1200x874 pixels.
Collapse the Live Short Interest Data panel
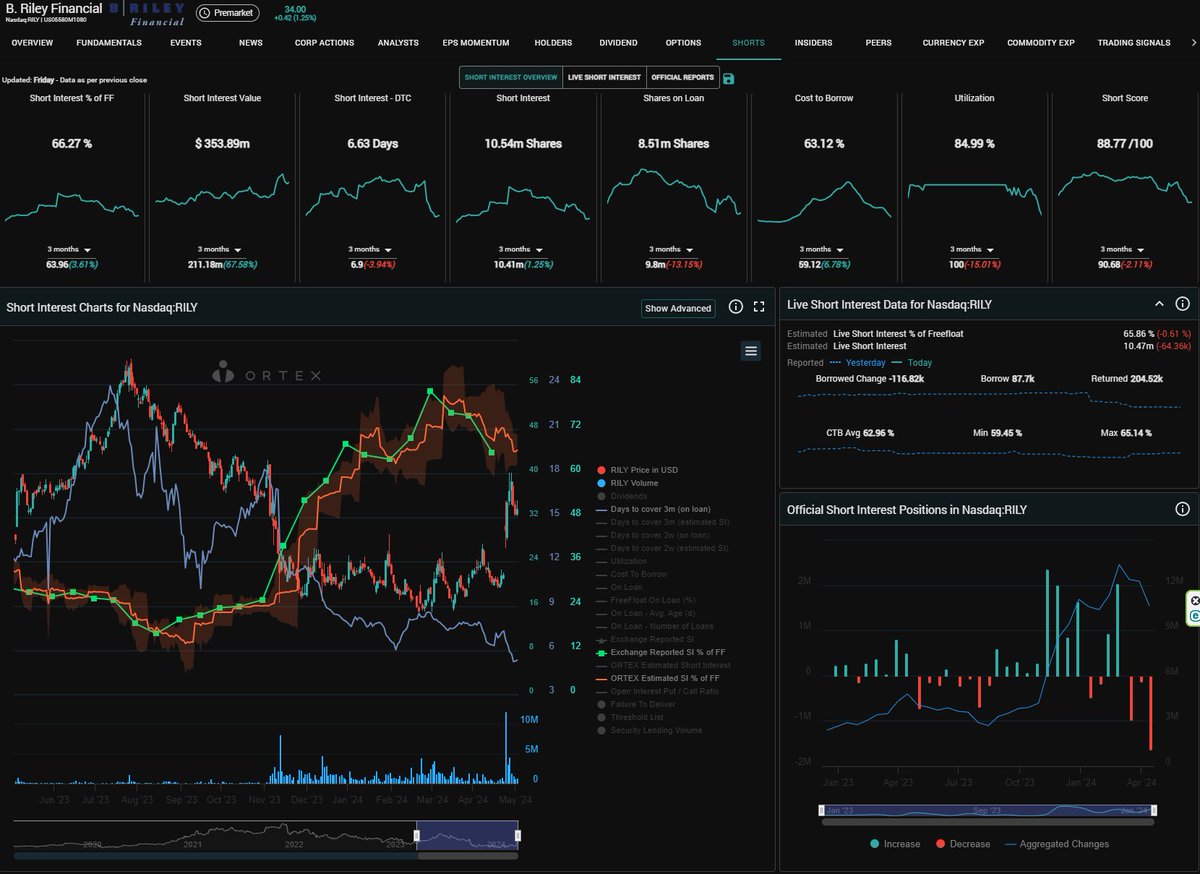(1159, 303)
